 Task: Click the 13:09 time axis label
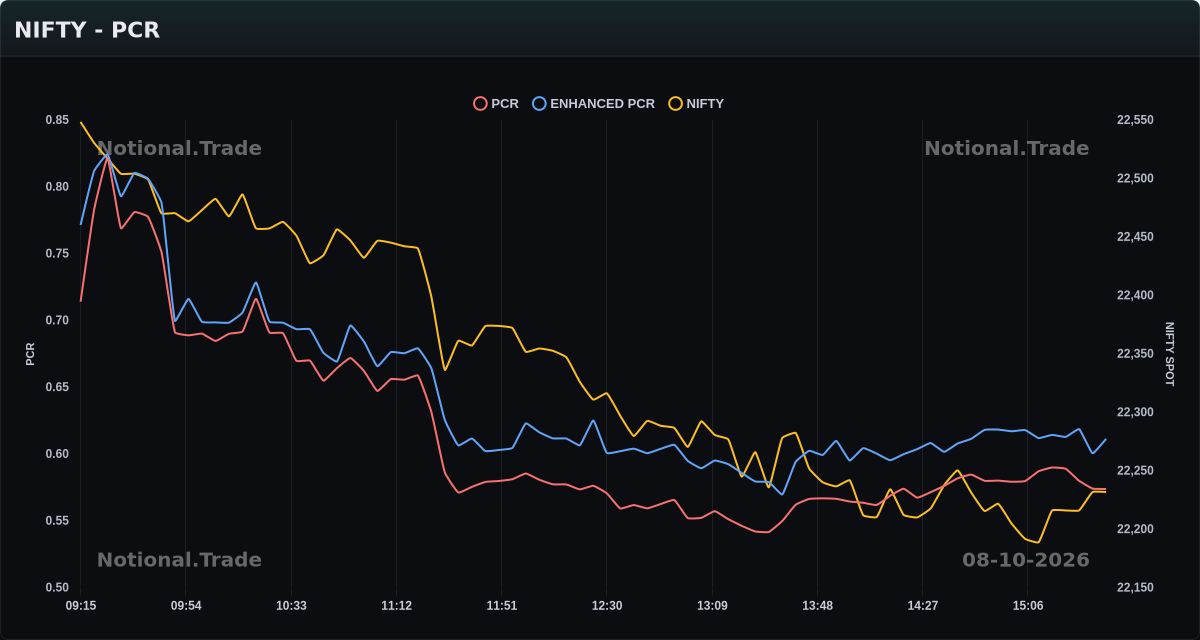(x=712, y=606)
